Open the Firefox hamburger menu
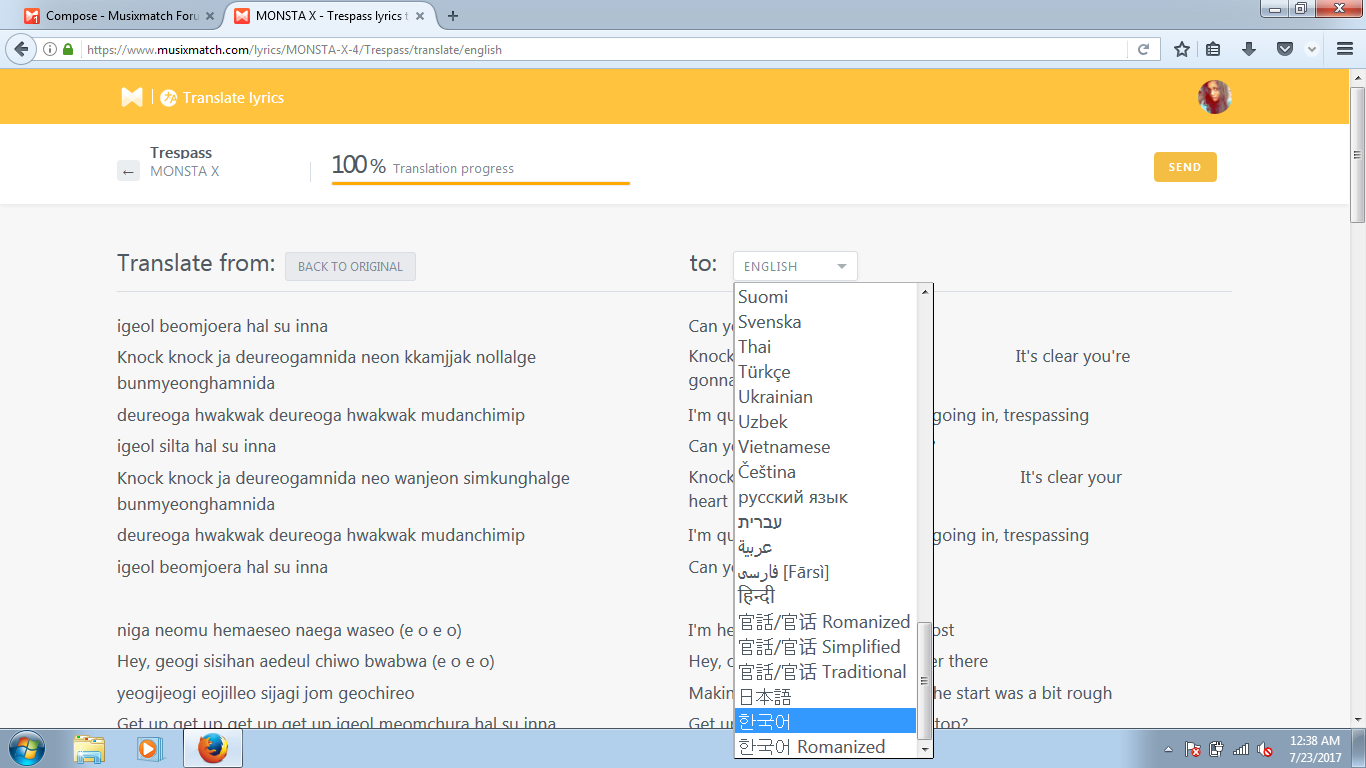 coord(1344,49)
